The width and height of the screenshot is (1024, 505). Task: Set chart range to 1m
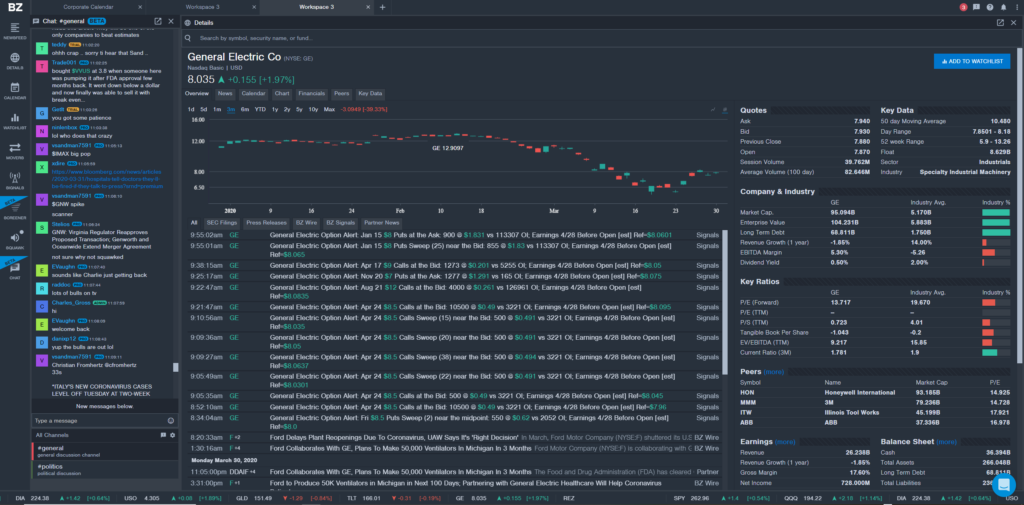coord(217,109)
